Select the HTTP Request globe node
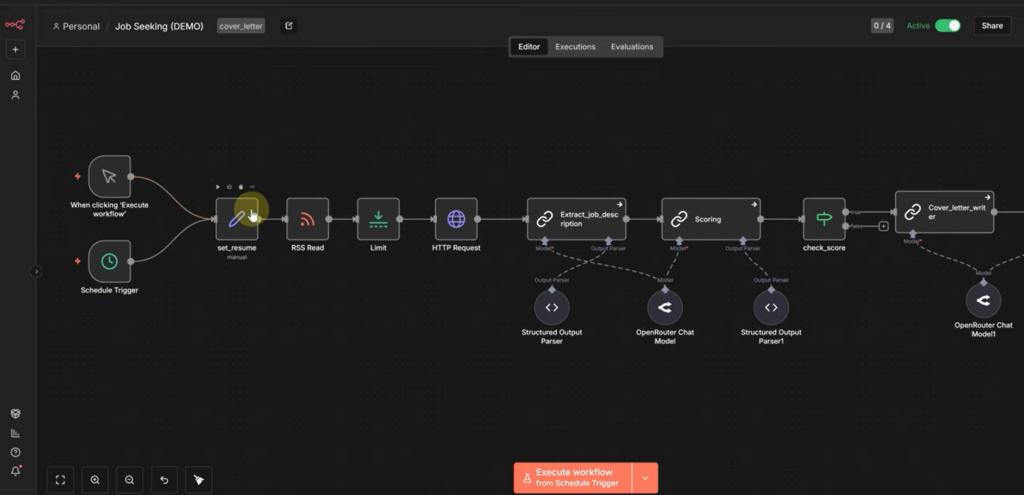This screenshot has height=495, width=1024. 456,218
